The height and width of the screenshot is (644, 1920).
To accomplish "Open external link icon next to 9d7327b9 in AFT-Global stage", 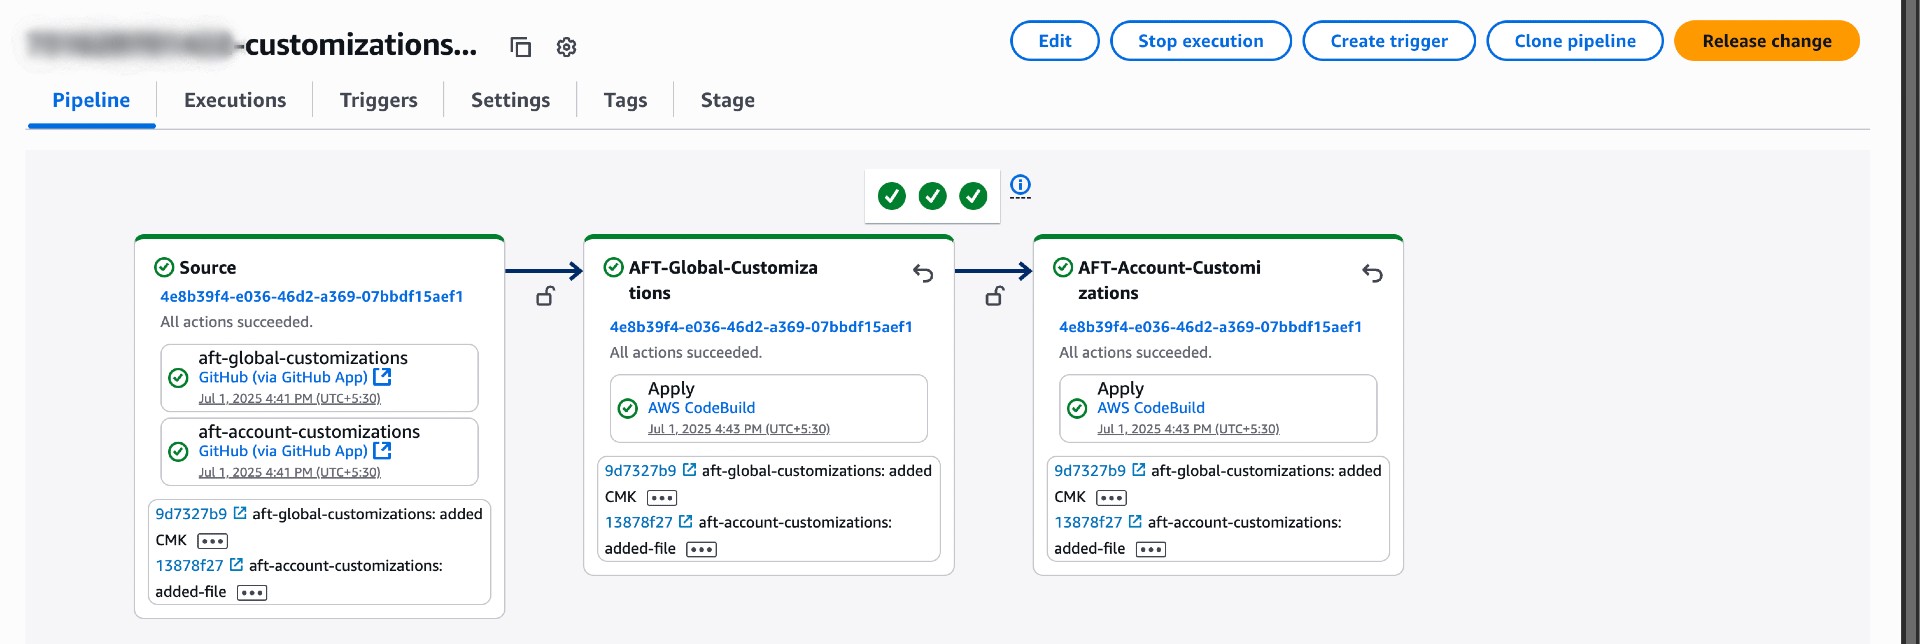I will (689, 470).
